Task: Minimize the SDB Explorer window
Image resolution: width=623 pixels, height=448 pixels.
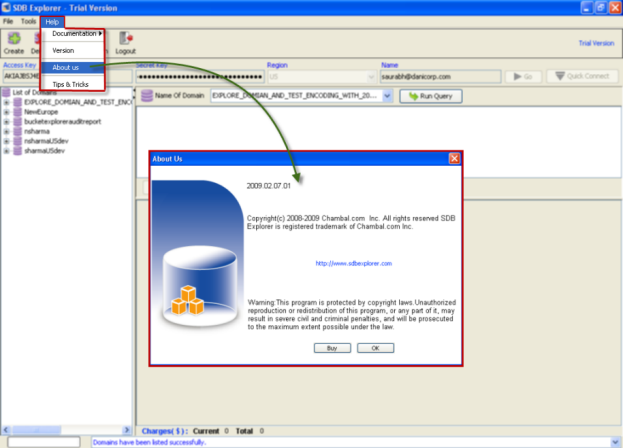Action: (587, 8)
